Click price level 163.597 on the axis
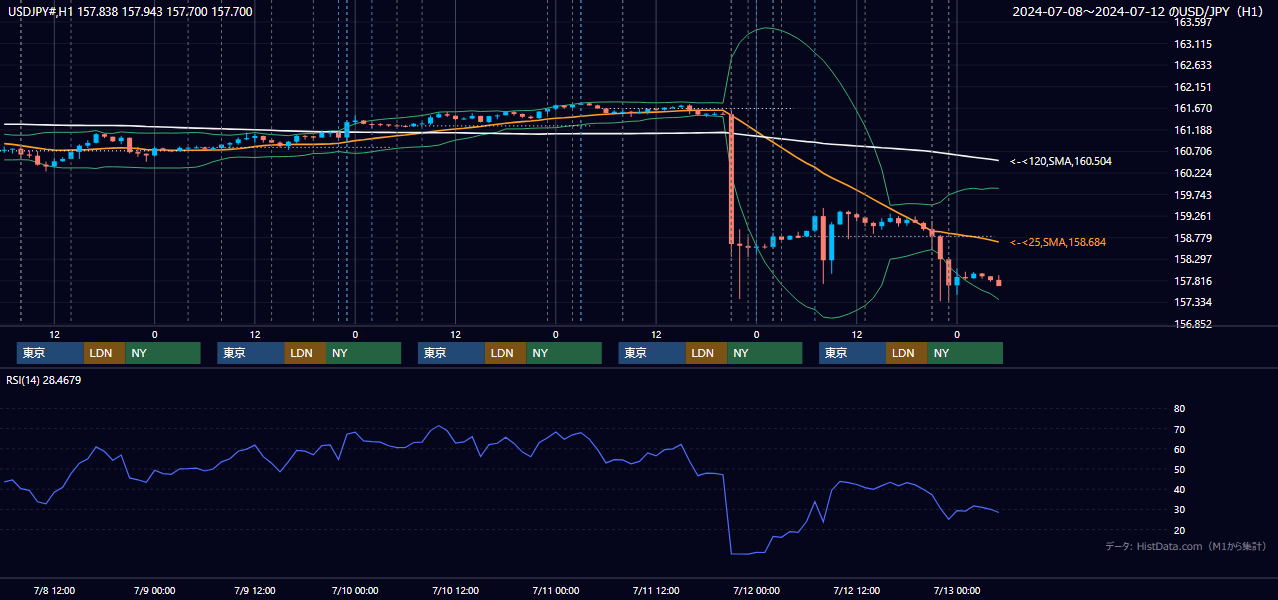 [1193, 22]
